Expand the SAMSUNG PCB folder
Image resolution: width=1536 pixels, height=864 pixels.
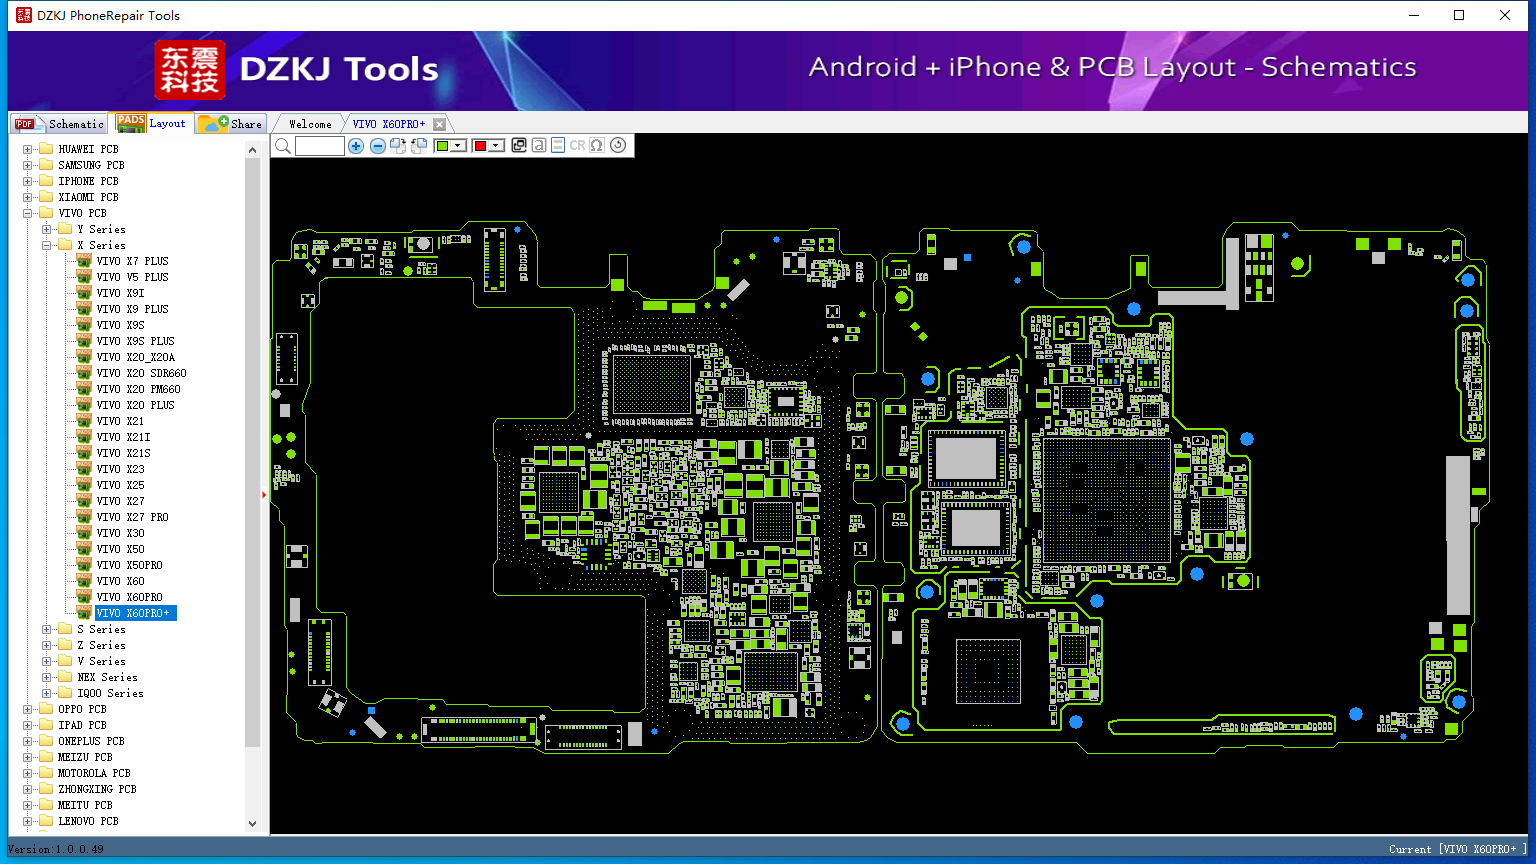pos(28,165)
